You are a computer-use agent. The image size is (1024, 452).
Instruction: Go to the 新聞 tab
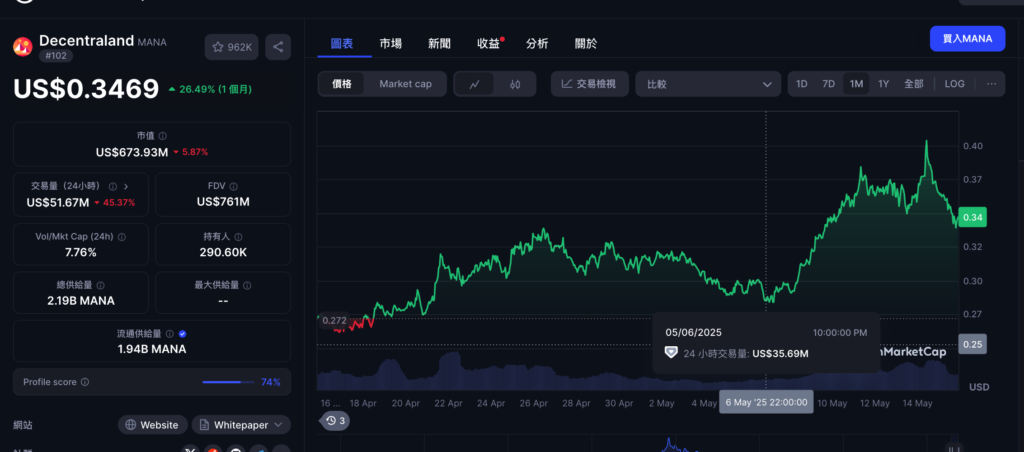pos(439,43)
